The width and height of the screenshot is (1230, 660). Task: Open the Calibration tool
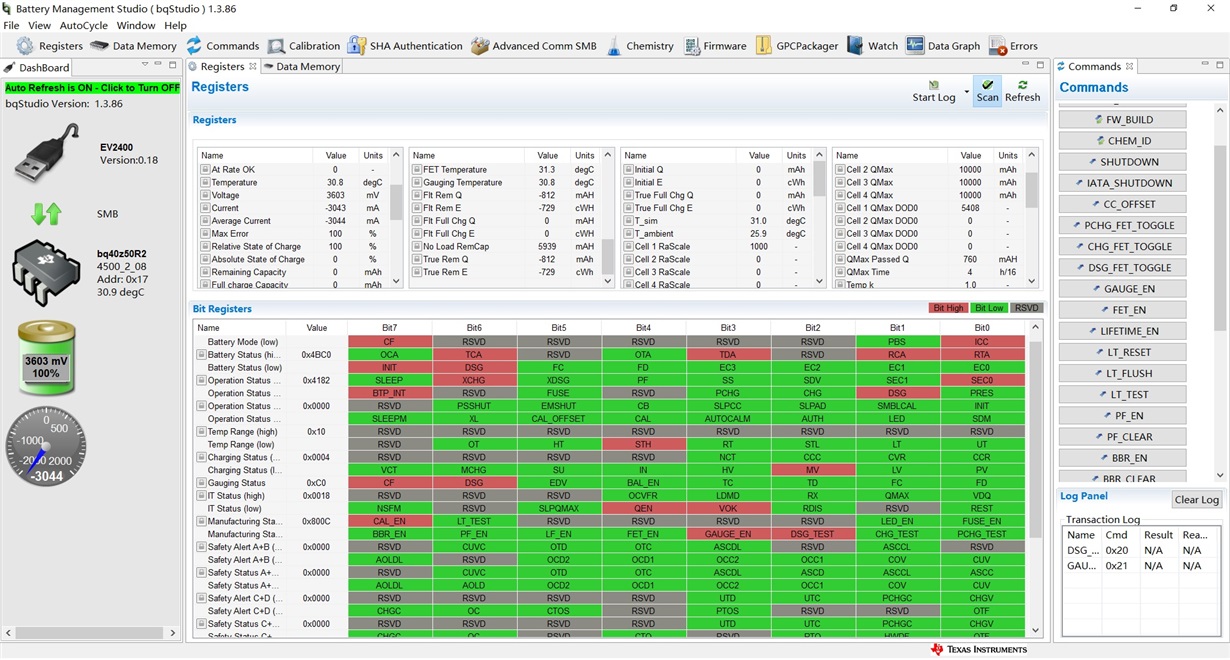tap(303, 46)
